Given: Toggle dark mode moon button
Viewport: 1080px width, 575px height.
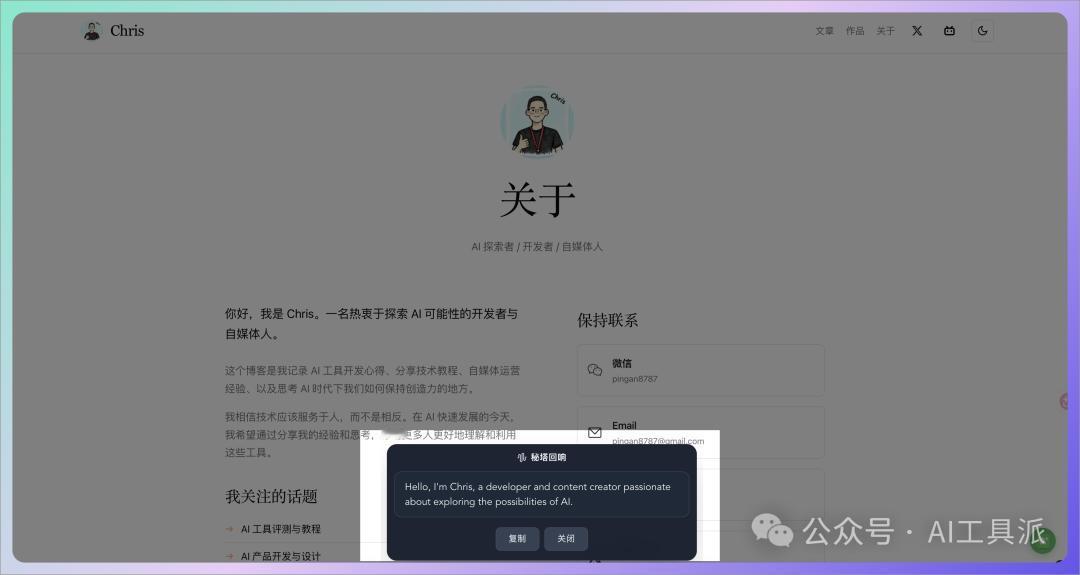Looking at the screenshot, I should pos(982,30).
